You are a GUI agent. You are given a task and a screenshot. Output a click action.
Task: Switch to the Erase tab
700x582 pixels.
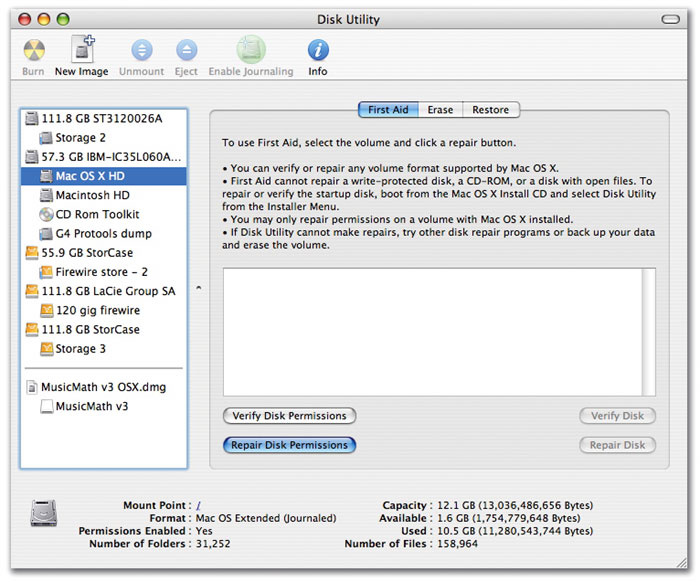pos(440,110)
